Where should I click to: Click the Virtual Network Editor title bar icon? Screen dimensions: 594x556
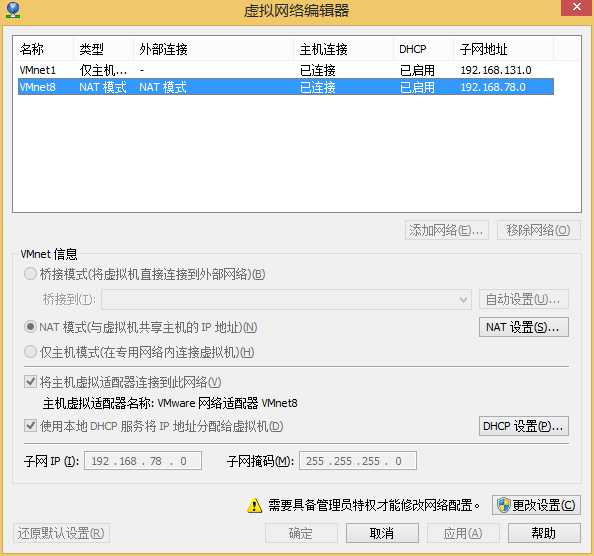tap(13, 10)
